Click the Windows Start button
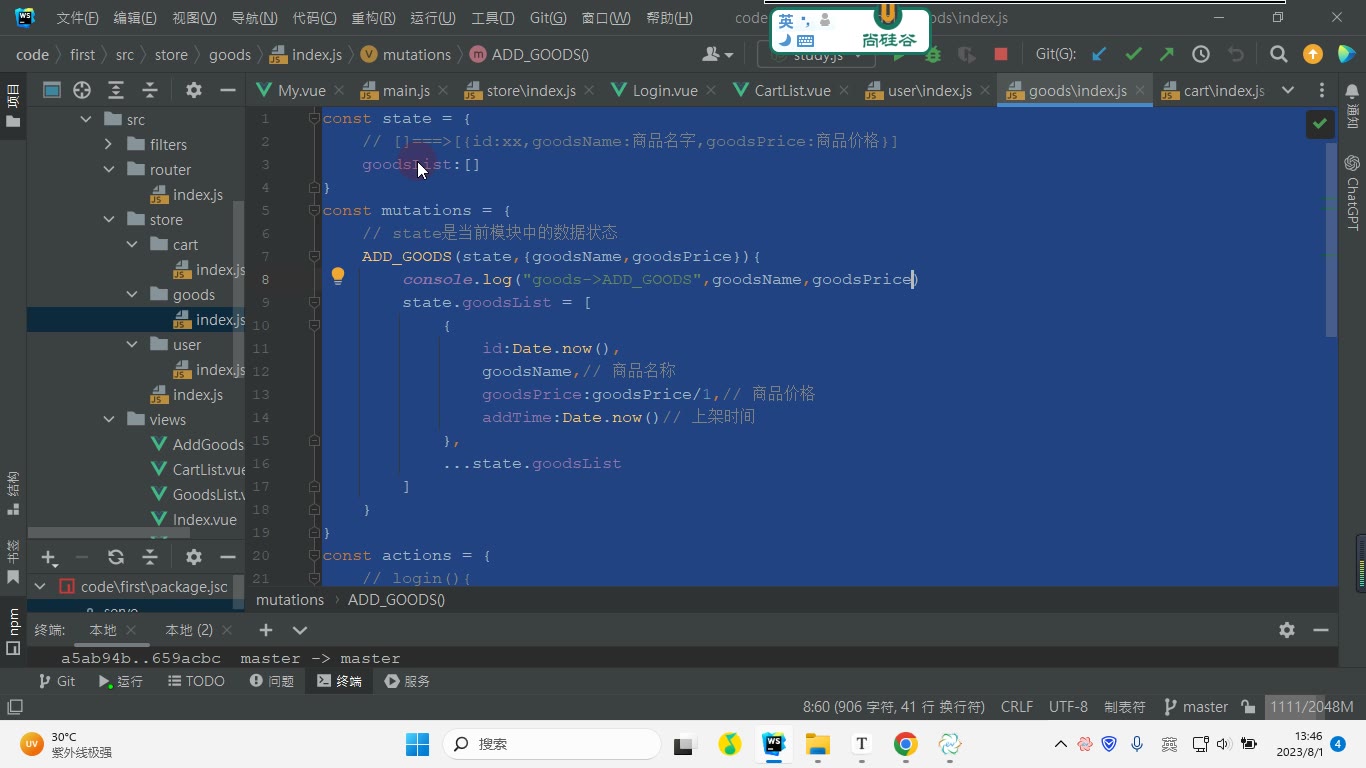Screen dimensions: 1366x768 pyautogui.click(x=417, y=744)
